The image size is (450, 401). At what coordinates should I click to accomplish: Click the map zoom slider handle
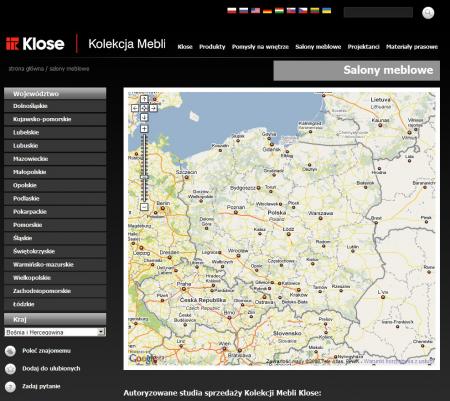pos(144,177)
